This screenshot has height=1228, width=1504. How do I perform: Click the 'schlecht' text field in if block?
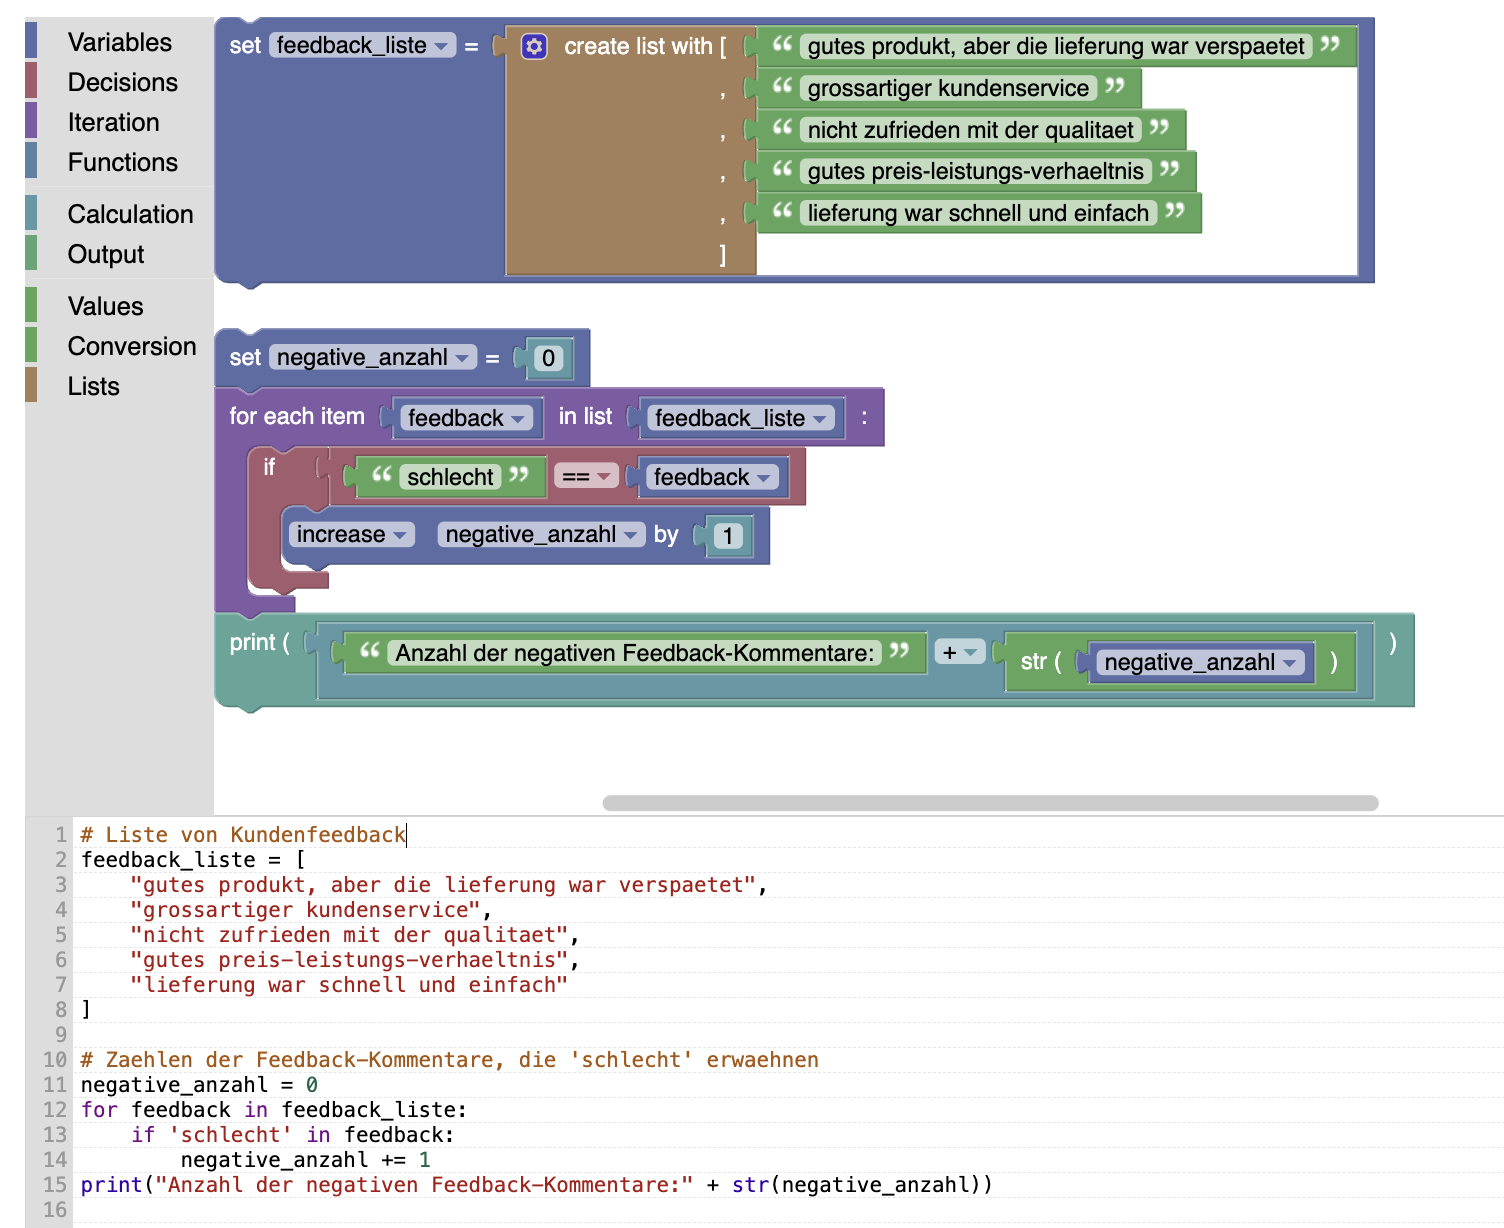click(450, 477)
